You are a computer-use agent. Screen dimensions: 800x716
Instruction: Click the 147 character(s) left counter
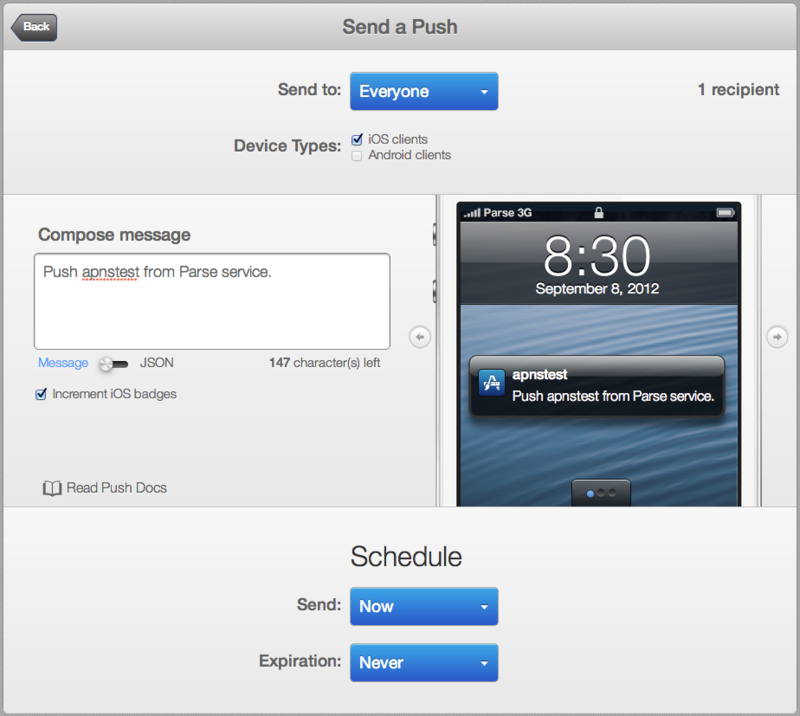pyautogui.click(x=324, y=363)
